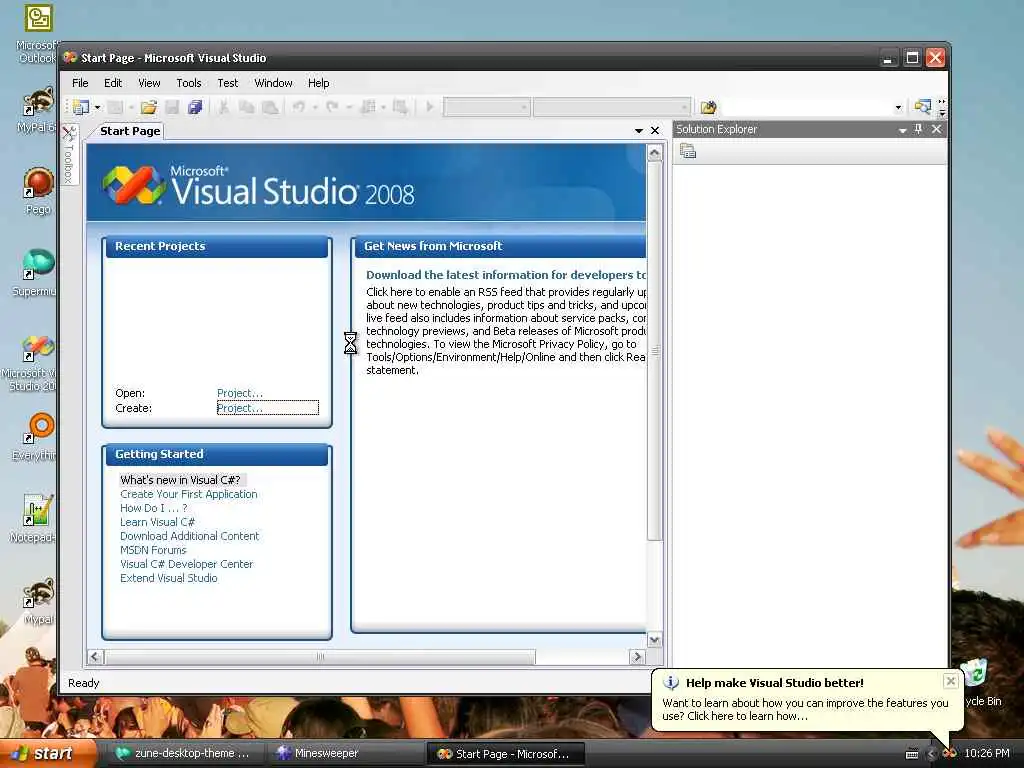This screenshot has height=768, width=1024.
Task: Close the Start Page document with X
Action: (655, 131)
